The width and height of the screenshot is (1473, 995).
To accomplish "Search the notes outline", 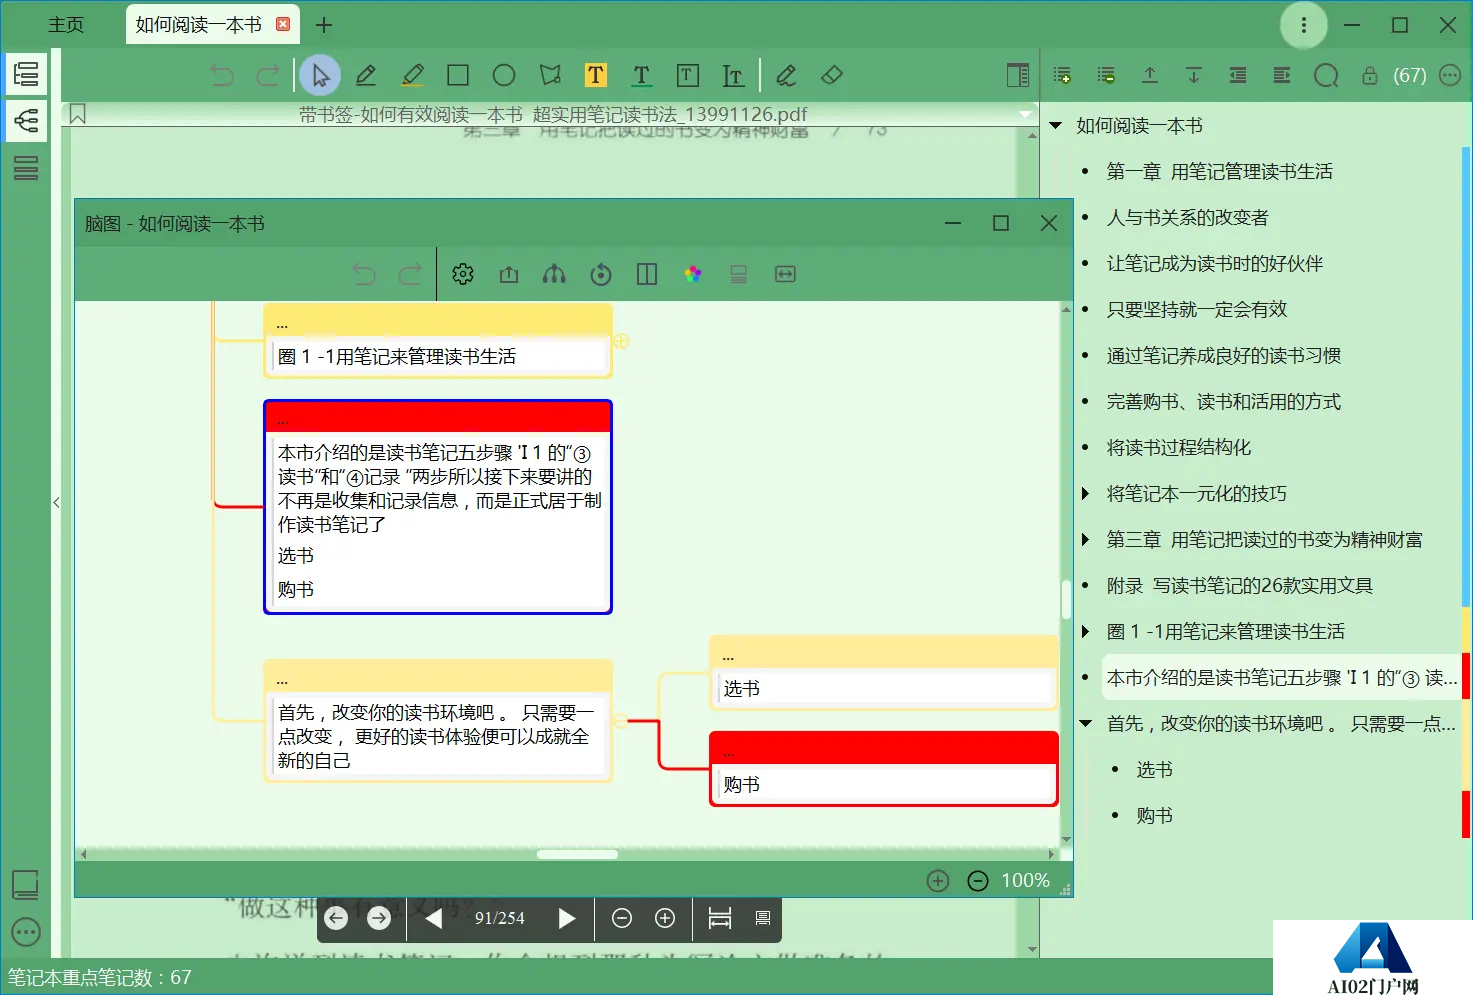I will [1326, 76].
